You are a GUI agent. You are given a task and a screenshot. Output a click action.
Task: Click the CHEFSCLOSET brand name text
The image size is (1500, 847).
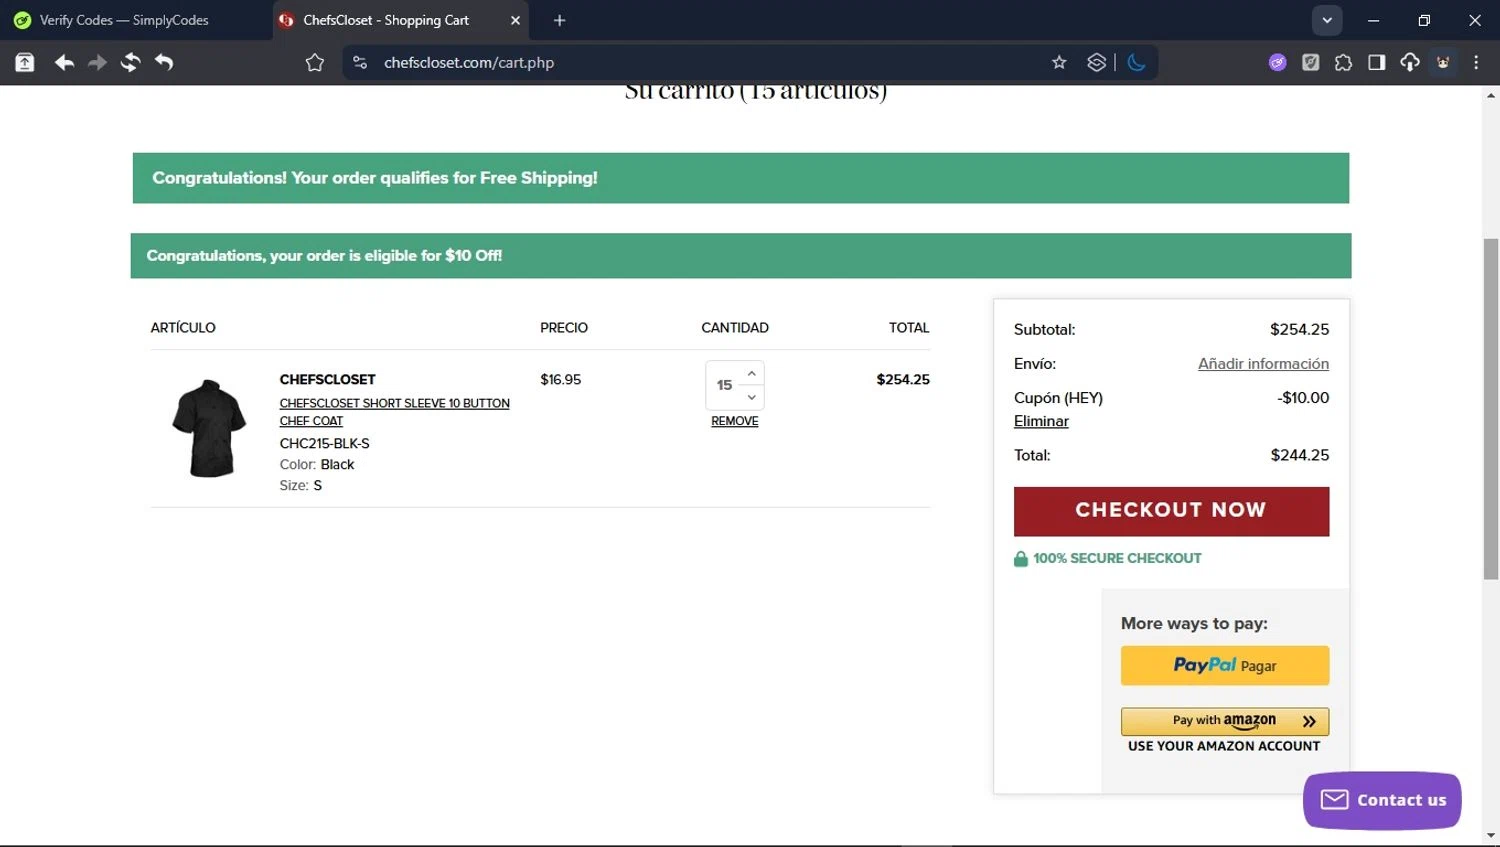[x=327, y=380]
